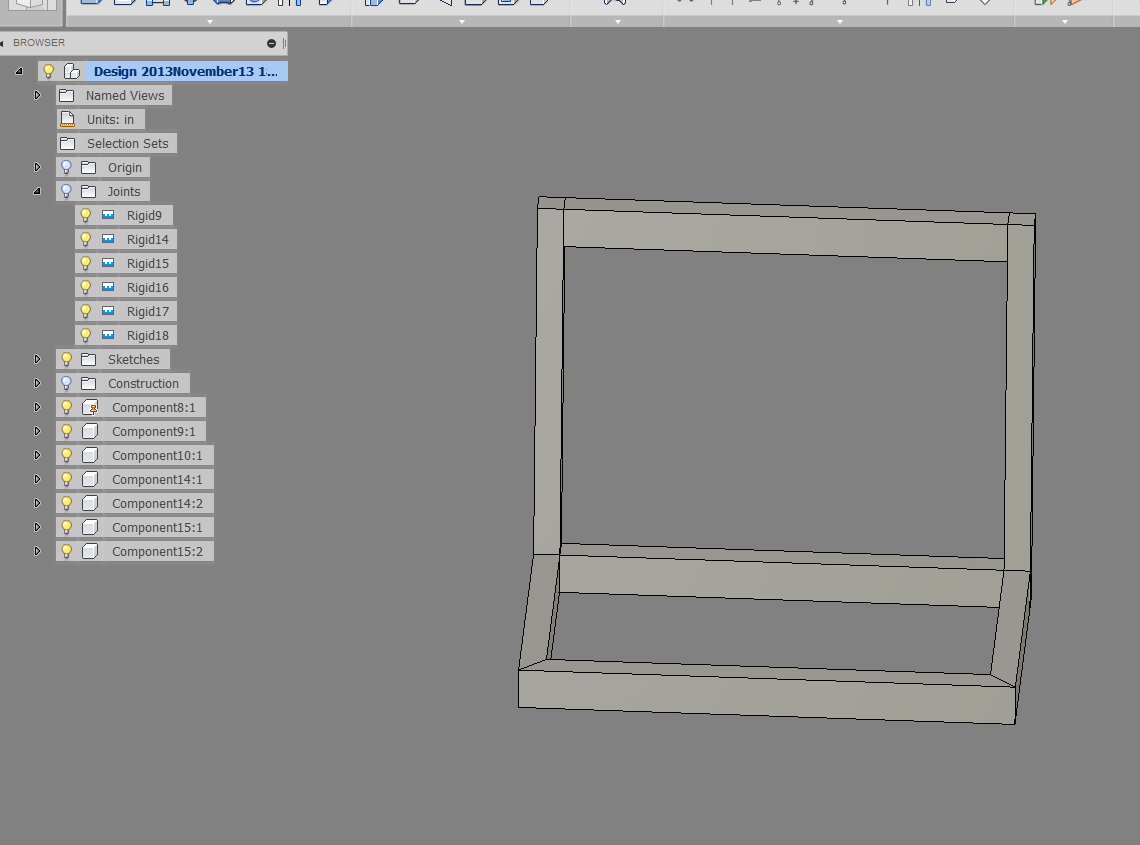Hide Component10:1 with its lightbulb

(66, 455)
